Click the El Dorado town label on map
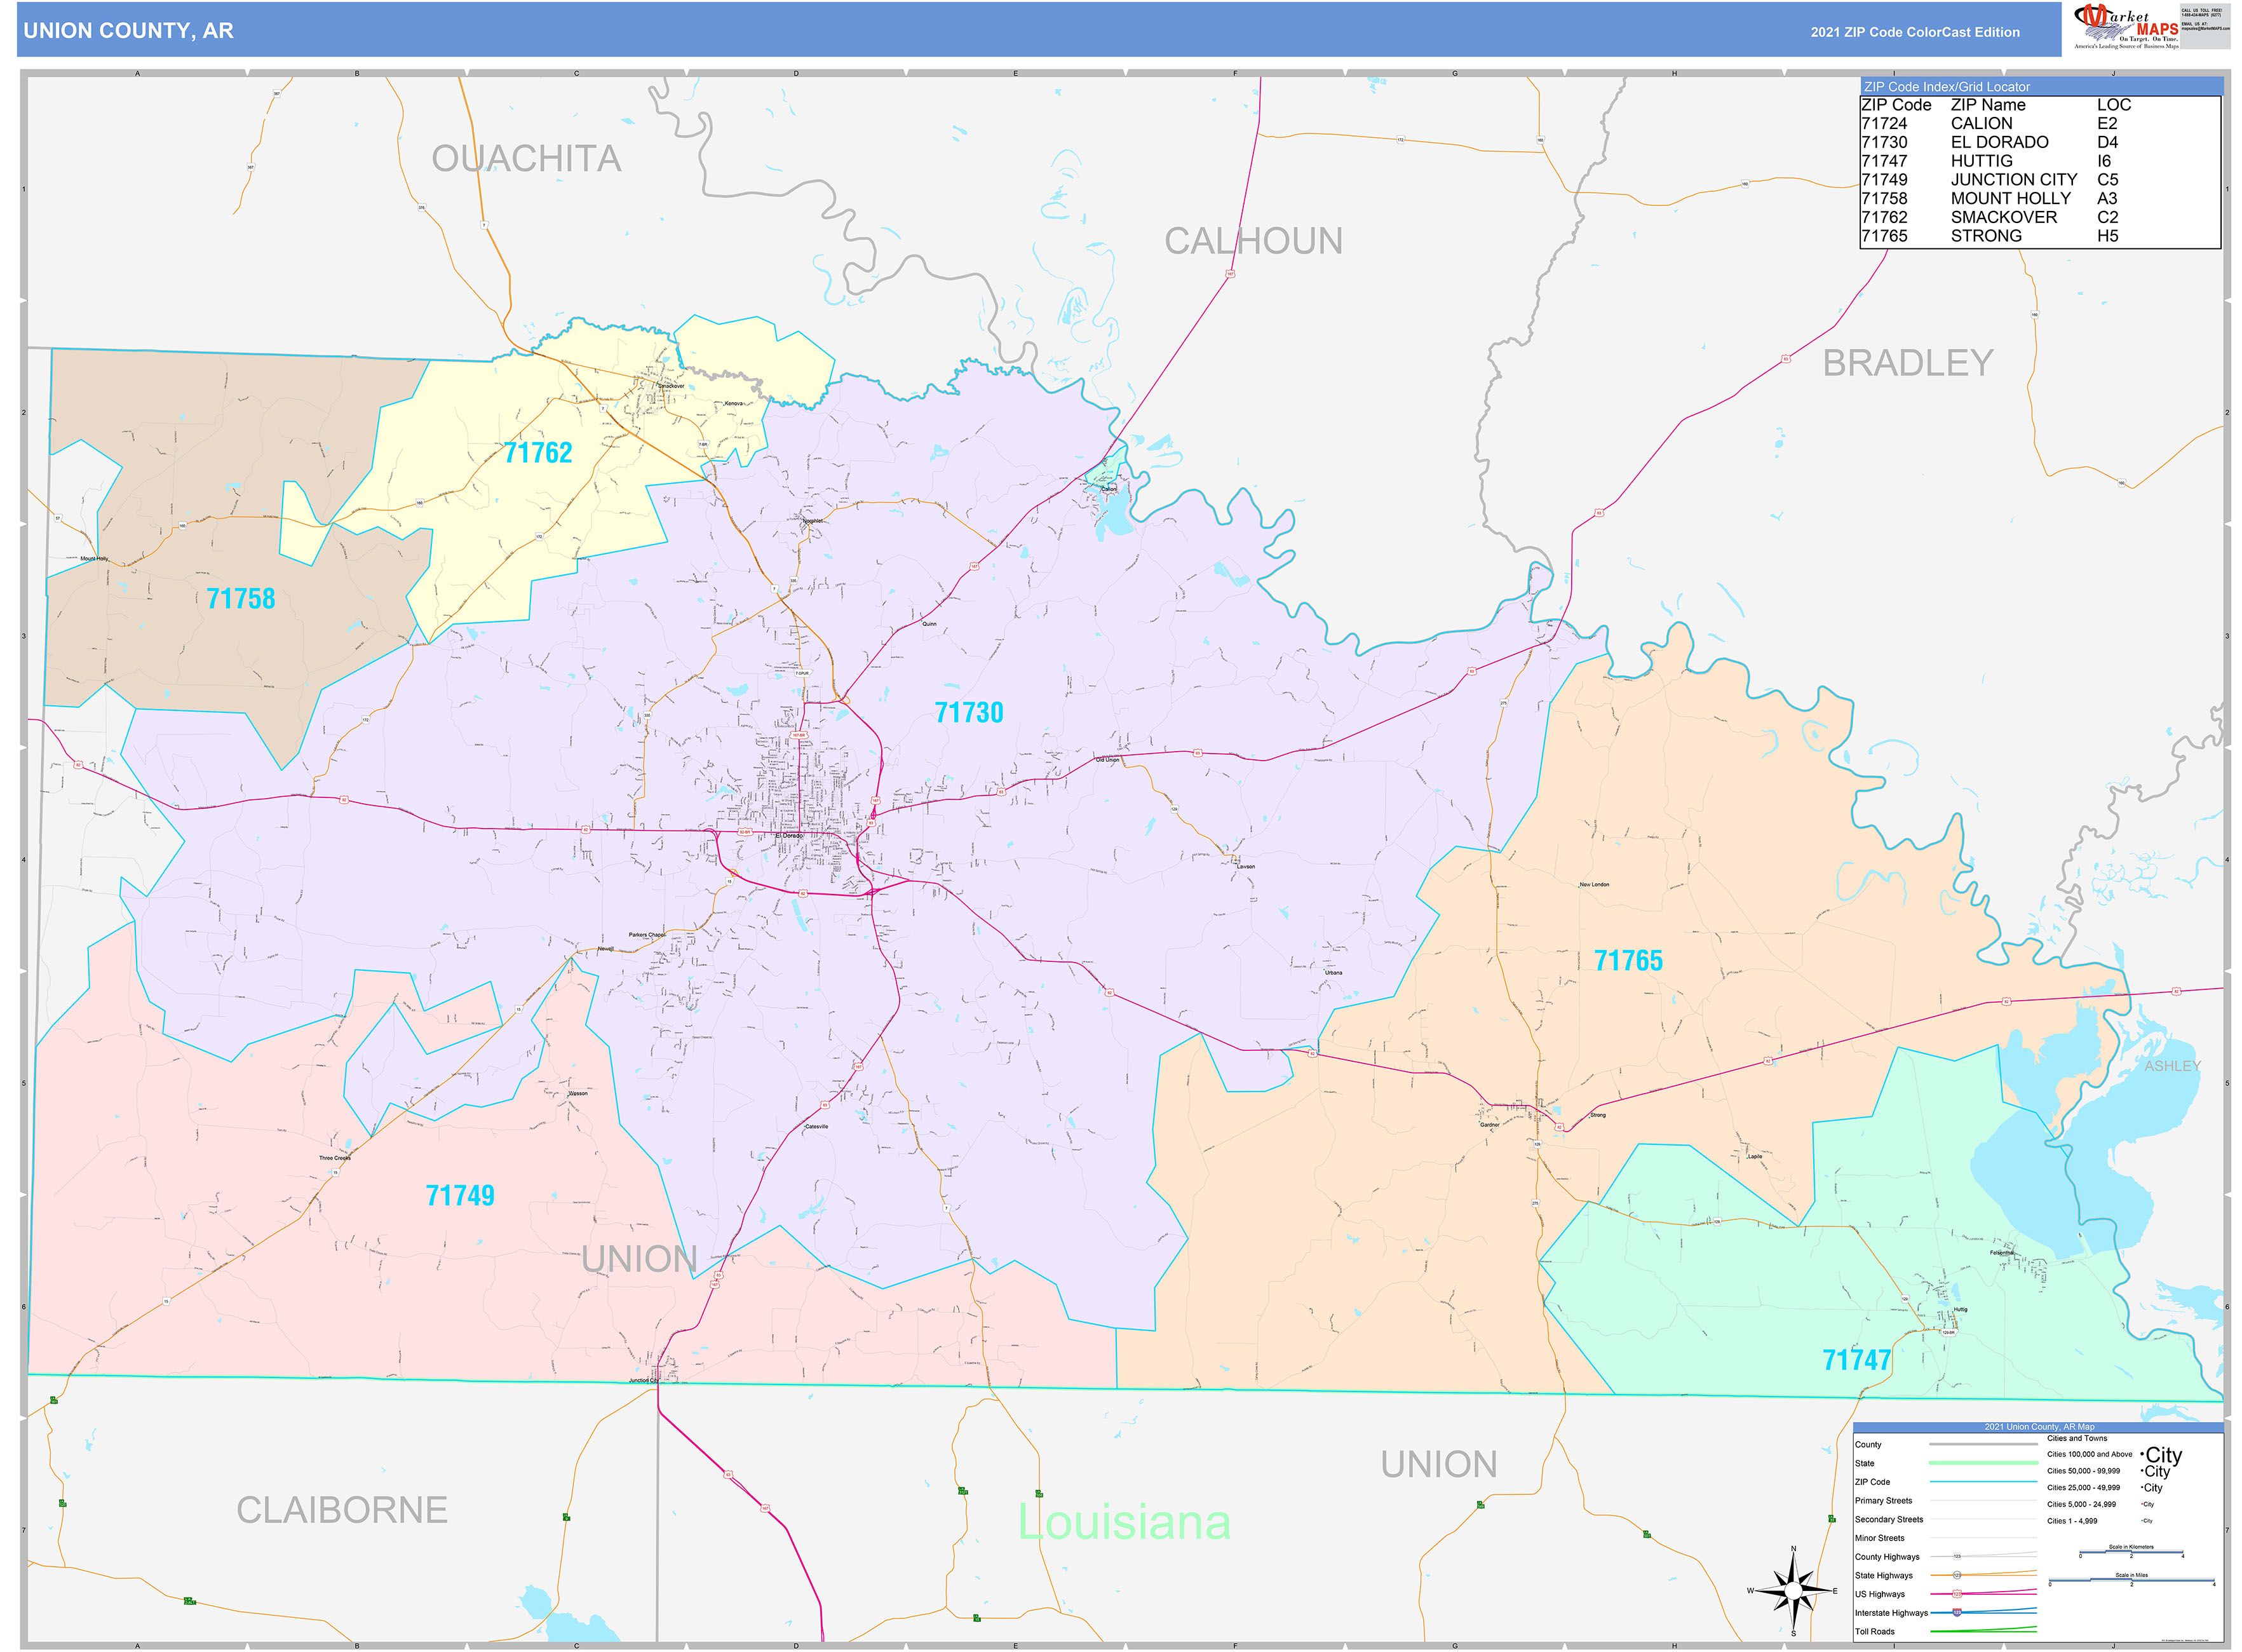The height and width of the screenshot is (1652, 2242). click(x=789, y=836)
